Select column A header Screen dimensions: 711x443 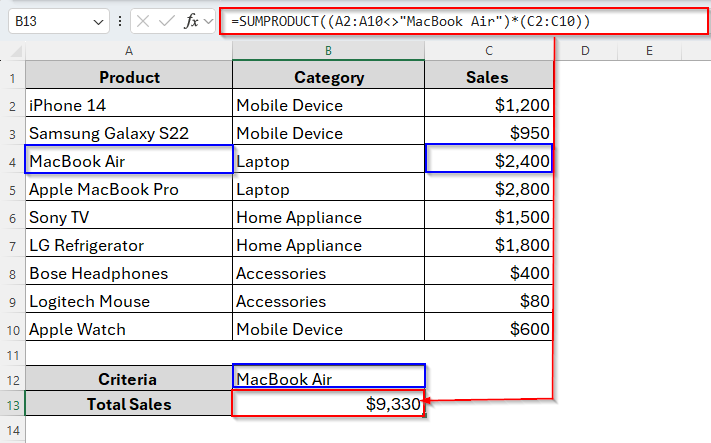click(129, 50)
